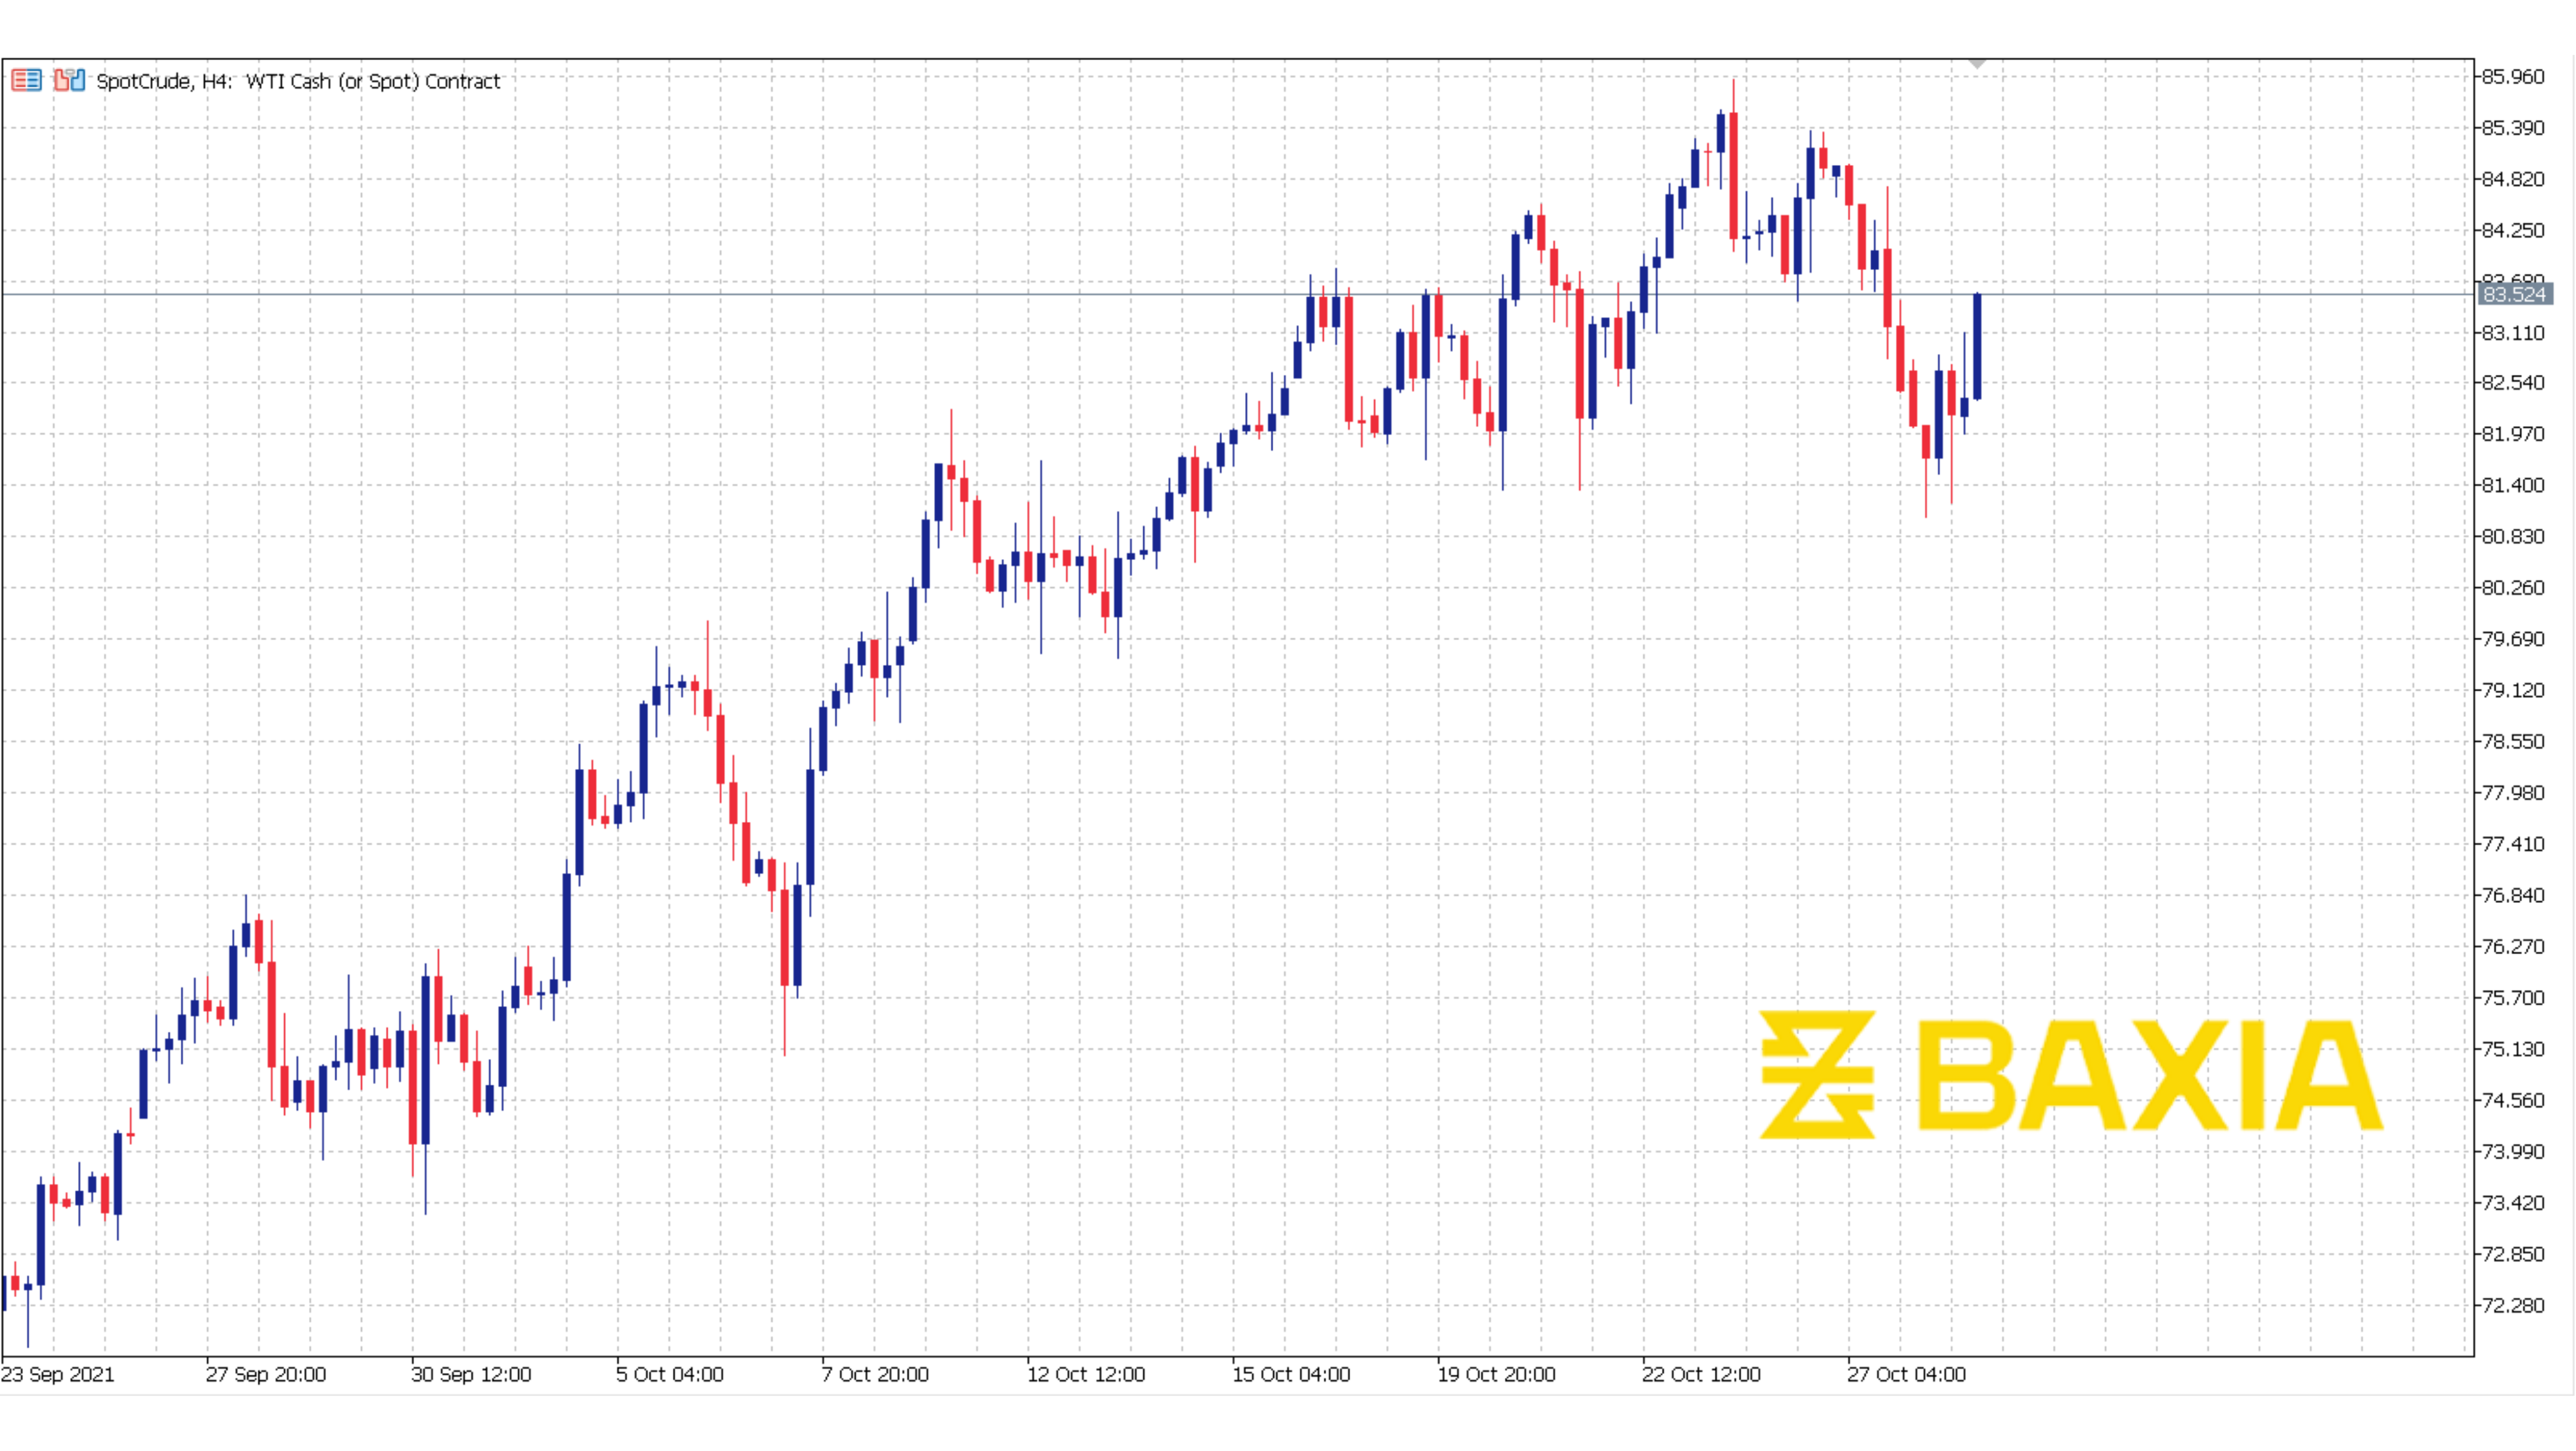
Task: Click the 85.390 price scale value
Action: [2513, 128]
